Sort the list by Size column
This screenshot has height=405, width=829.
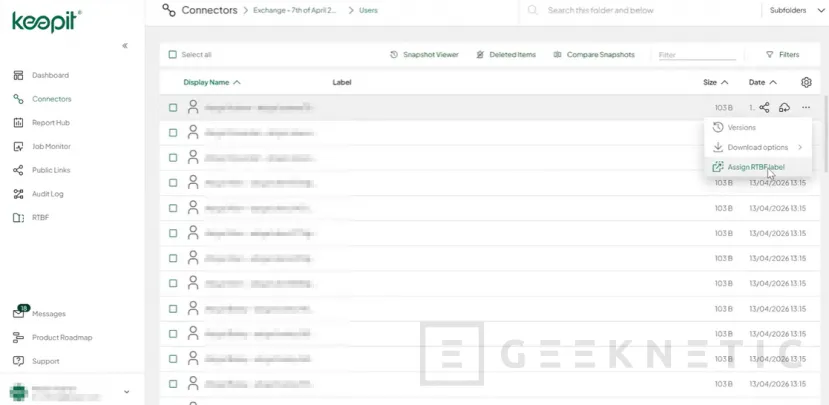[x=715, y=82]
